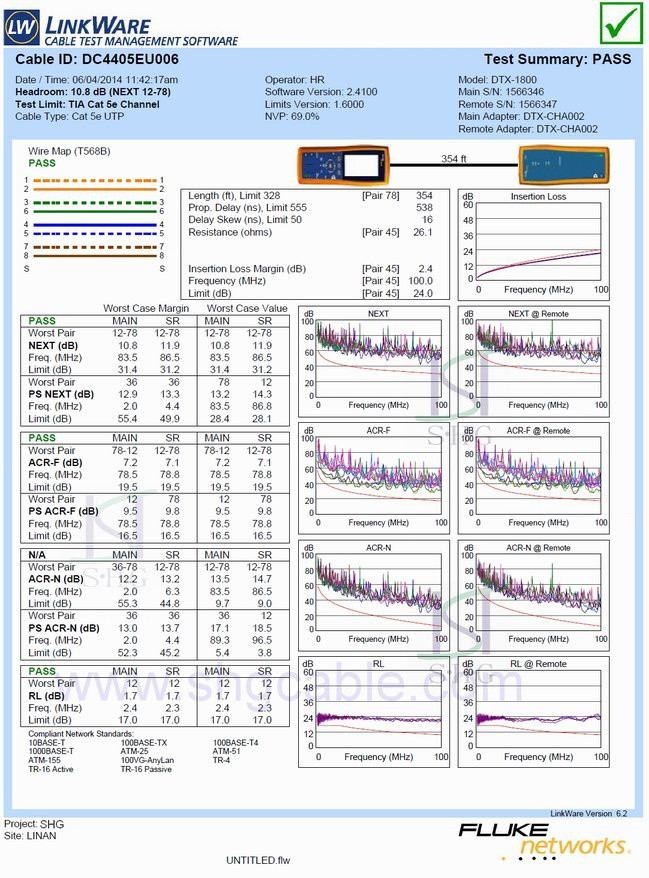Click the Test Summary: PASS heading

(557, 59)
